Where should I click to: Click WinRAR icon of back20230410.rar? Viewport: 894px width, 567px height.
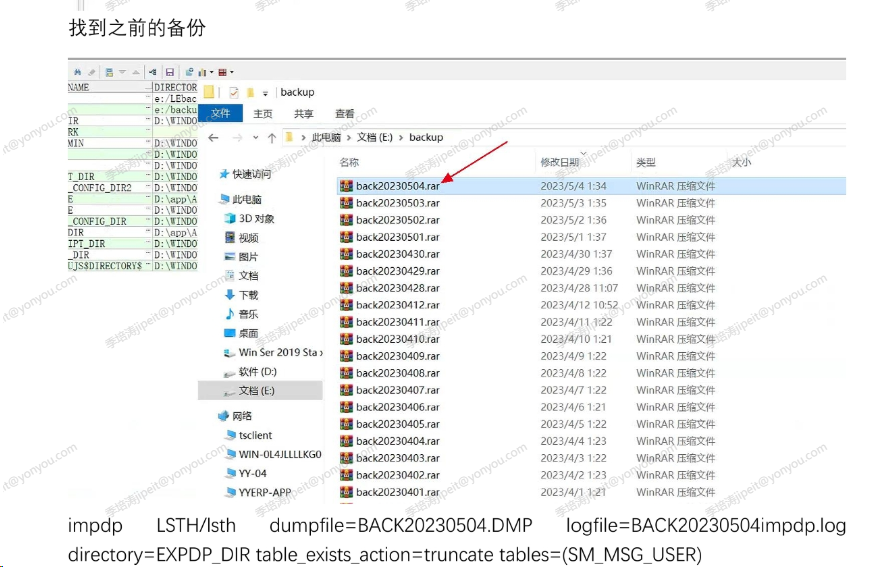[346, 339]
